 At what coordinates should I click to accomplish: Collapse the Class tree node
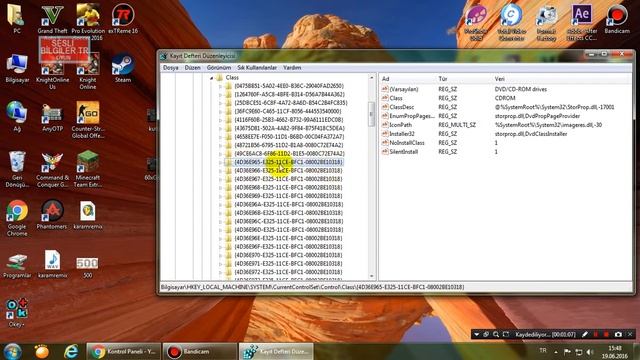point(211,78)
